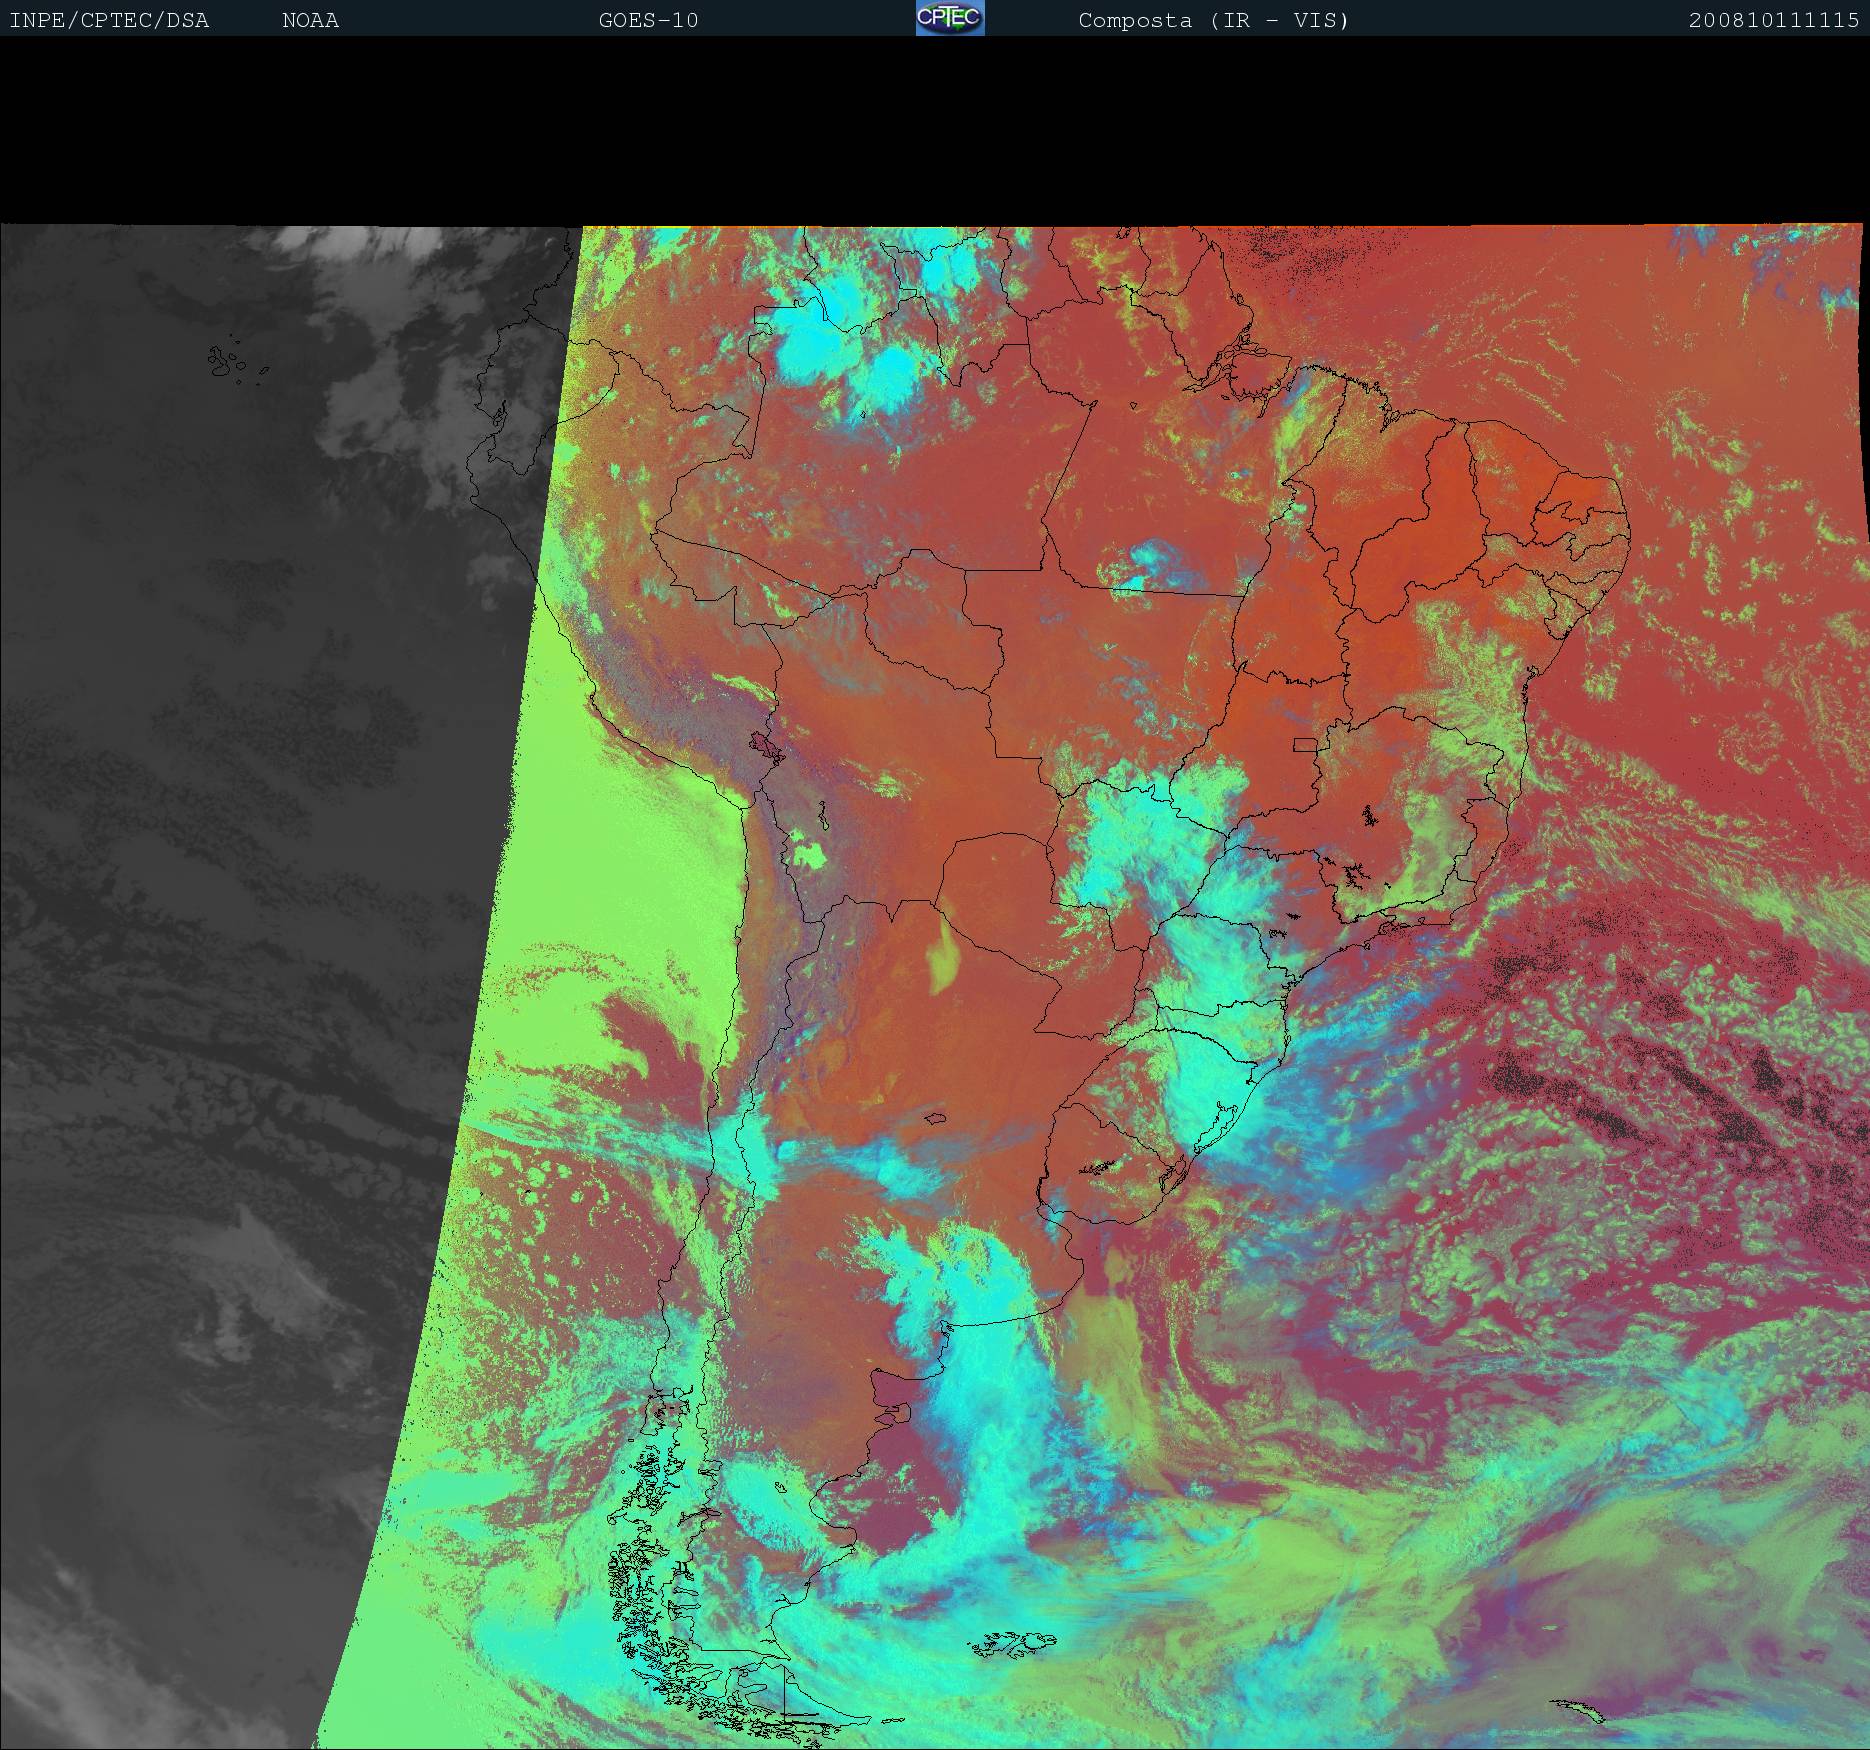Viewport: 1870px width, 1750px height.
Task: Click the CPTEC logo in header
Action: (x=949, y=18)
